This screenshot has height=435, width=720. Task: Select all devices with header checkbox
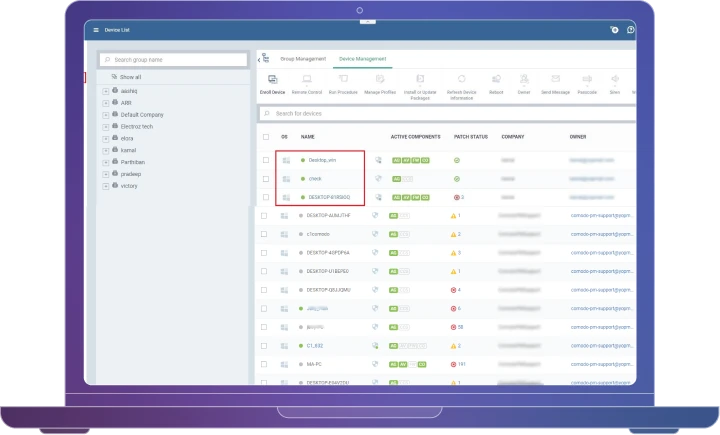click(x=265, y=136)
